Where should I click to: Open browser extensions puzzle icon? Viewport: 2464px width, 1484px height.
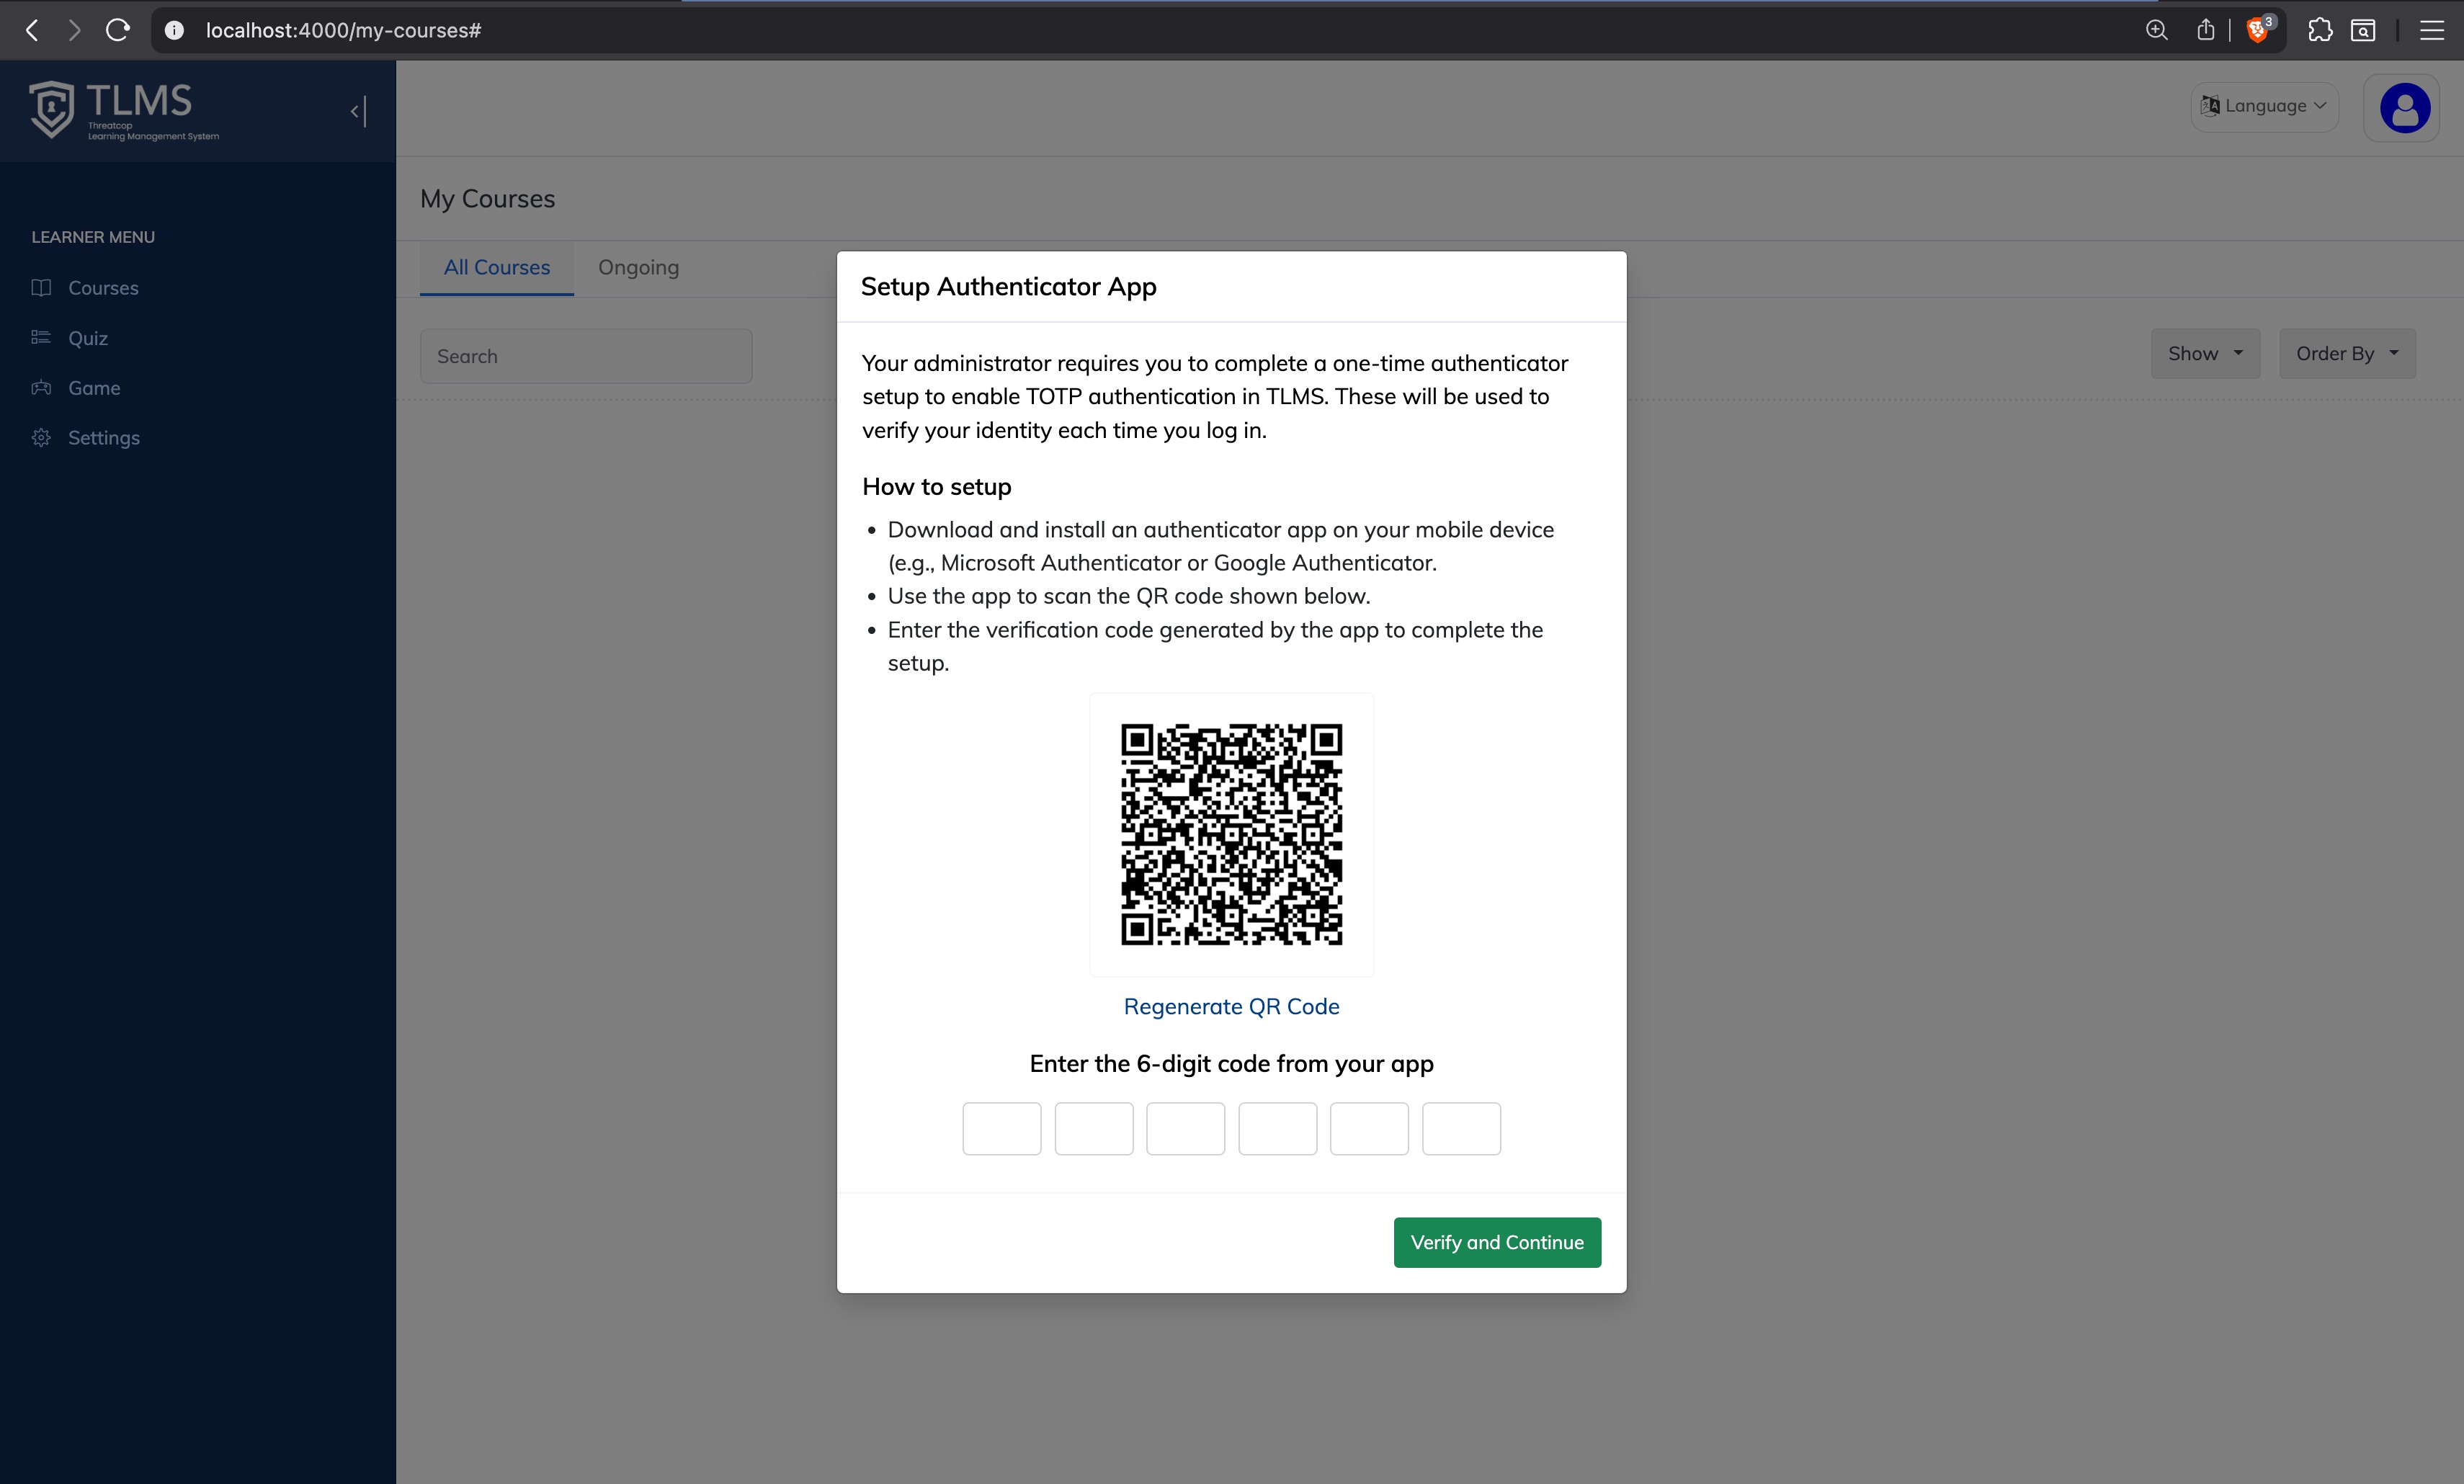point(2320,30)
